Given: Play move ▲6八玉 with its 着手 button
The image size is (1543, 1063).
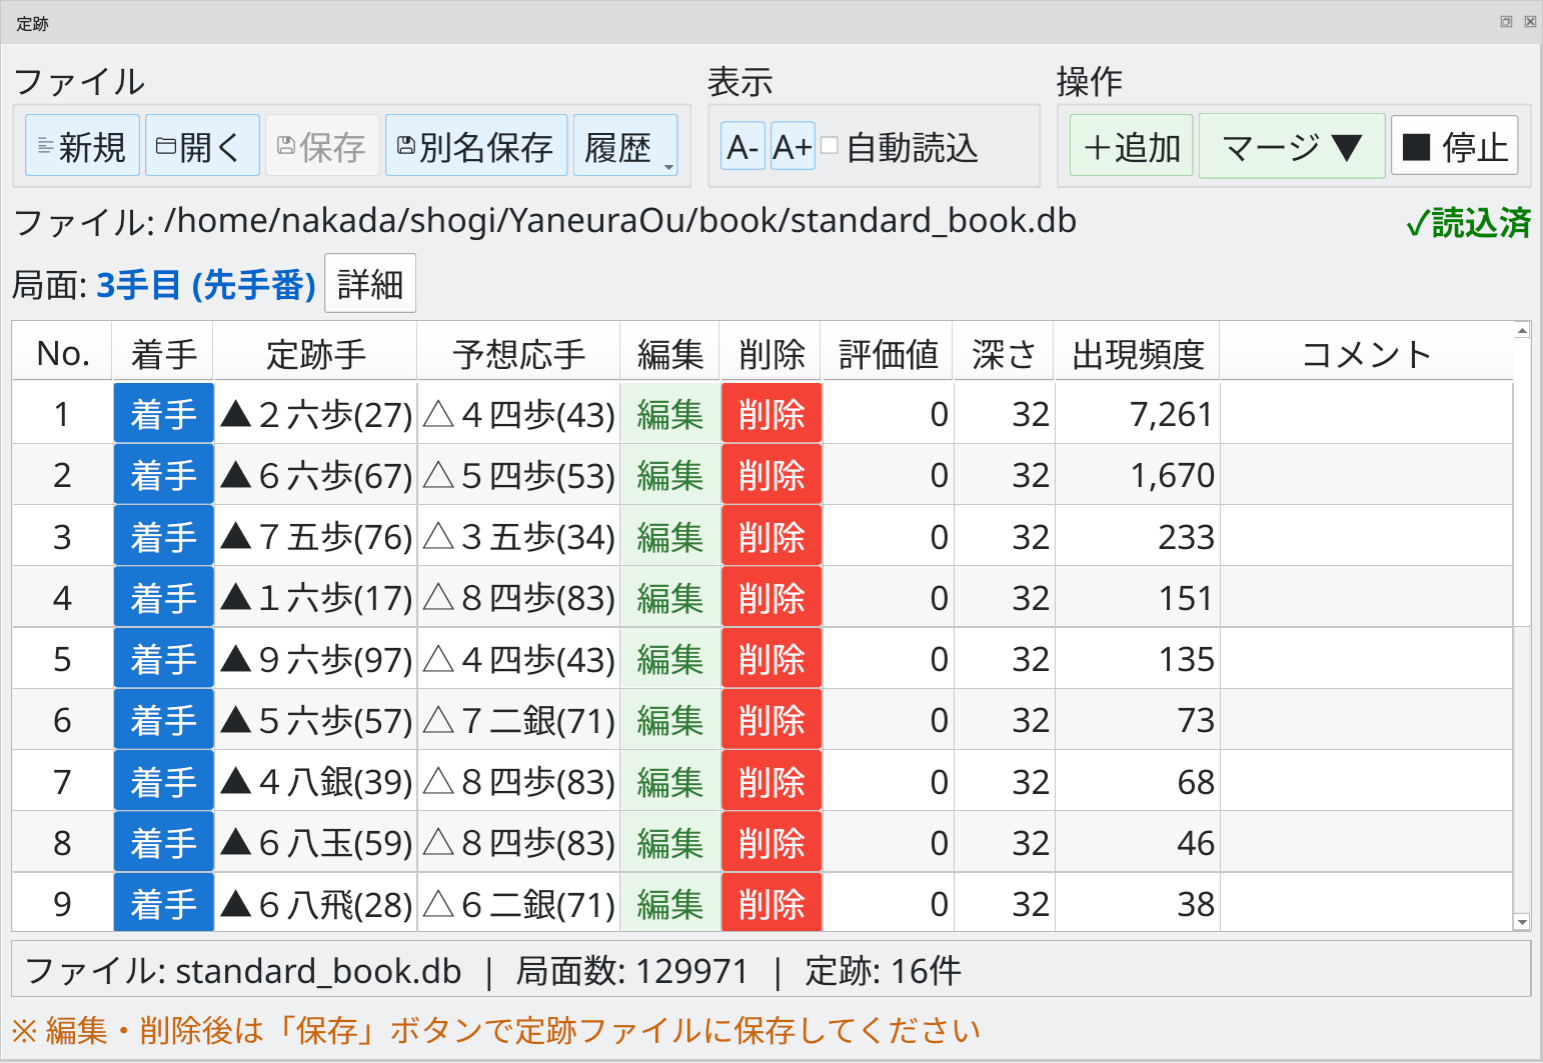Looking at the screenshot, I should [x=163, y=842].
